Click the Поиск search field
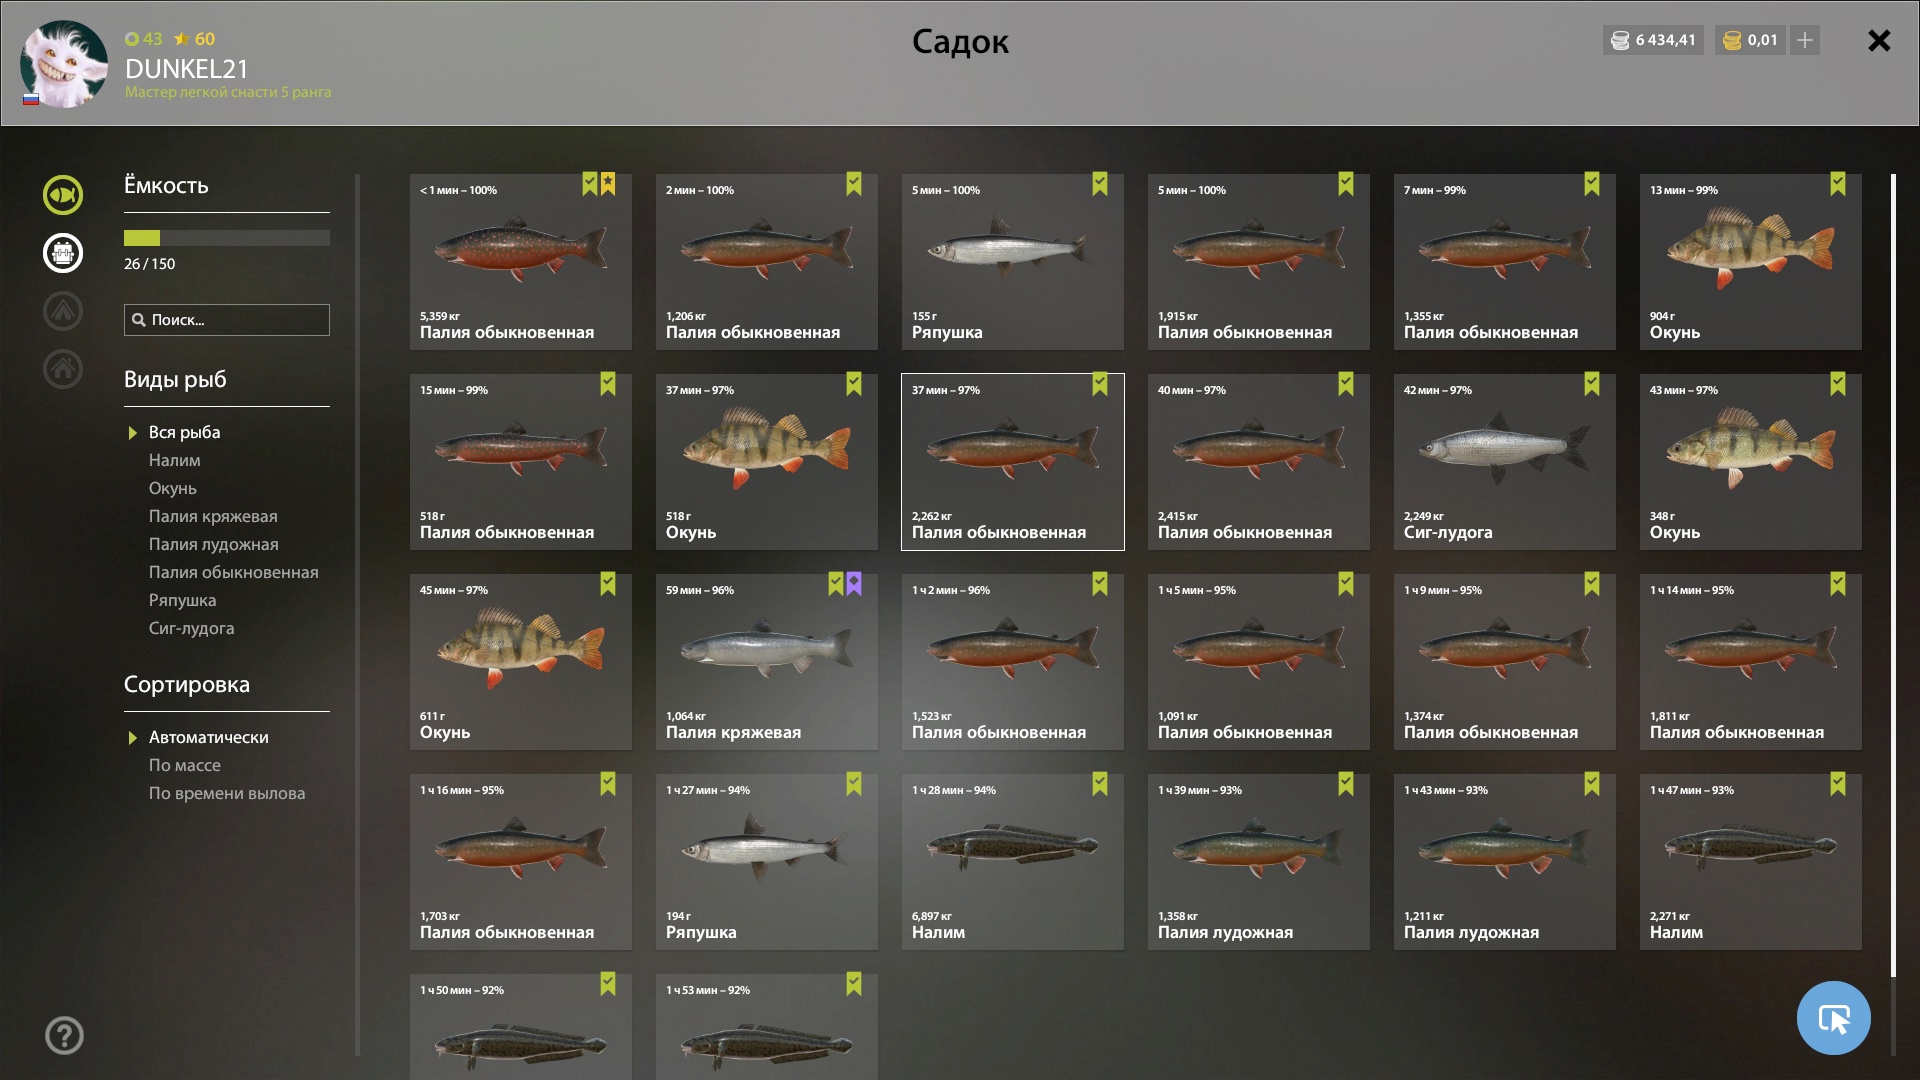 227,320
